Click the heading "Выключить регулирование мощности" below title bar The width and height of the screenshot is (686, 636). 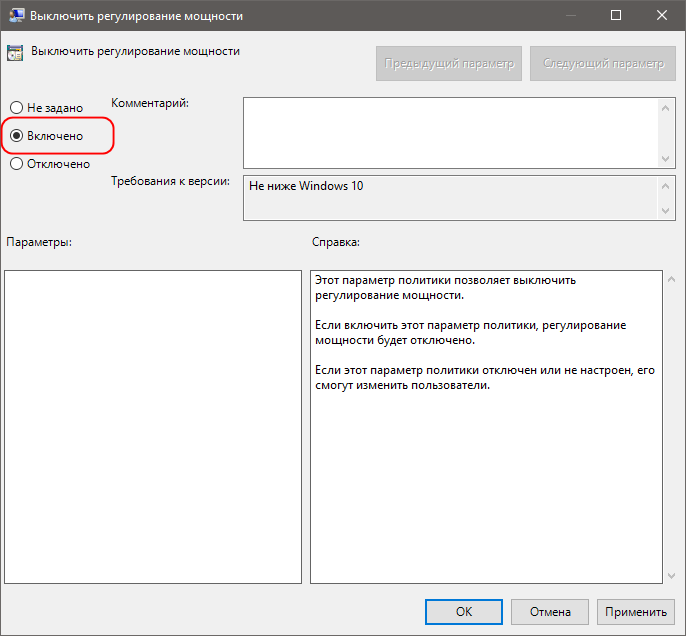[135, 51]
